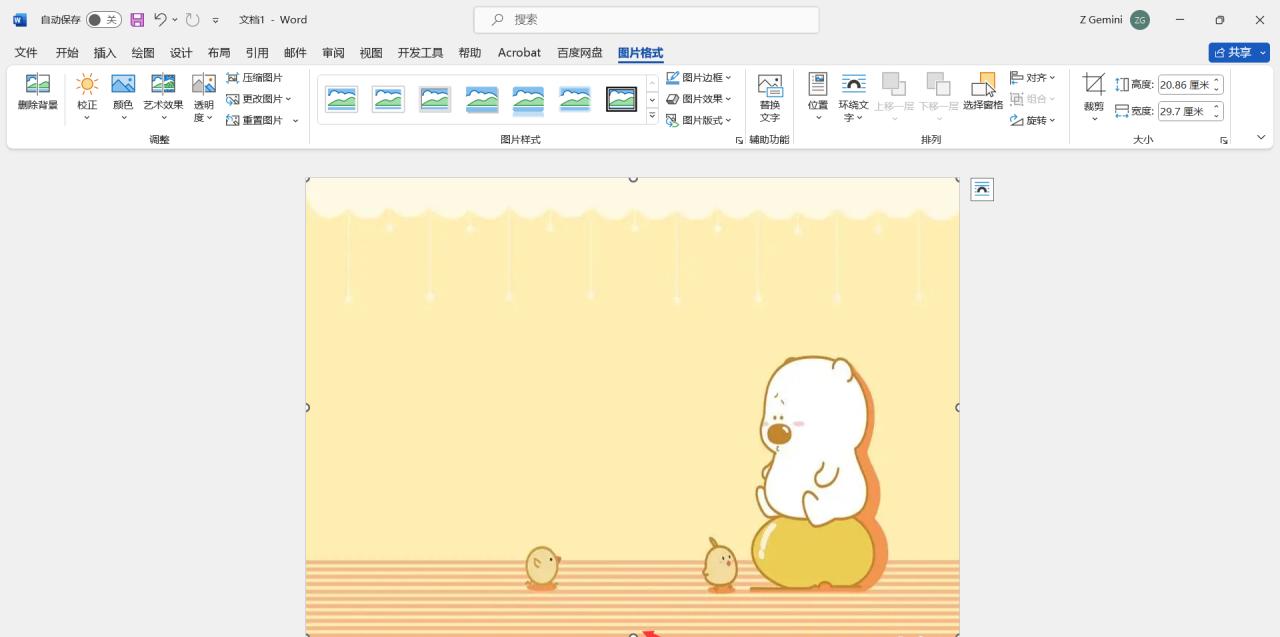Click 删除背景 (Remove Background) icon
The width and height of the screenshot is (1280, 637).
(x=38, y=91)
